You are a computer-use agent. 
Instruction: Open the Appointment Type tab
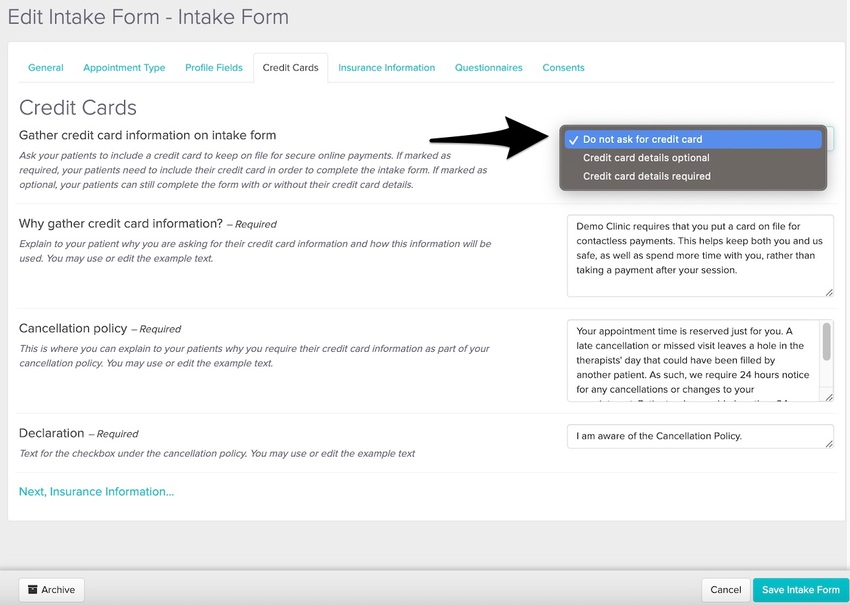(x=124, y=67)
